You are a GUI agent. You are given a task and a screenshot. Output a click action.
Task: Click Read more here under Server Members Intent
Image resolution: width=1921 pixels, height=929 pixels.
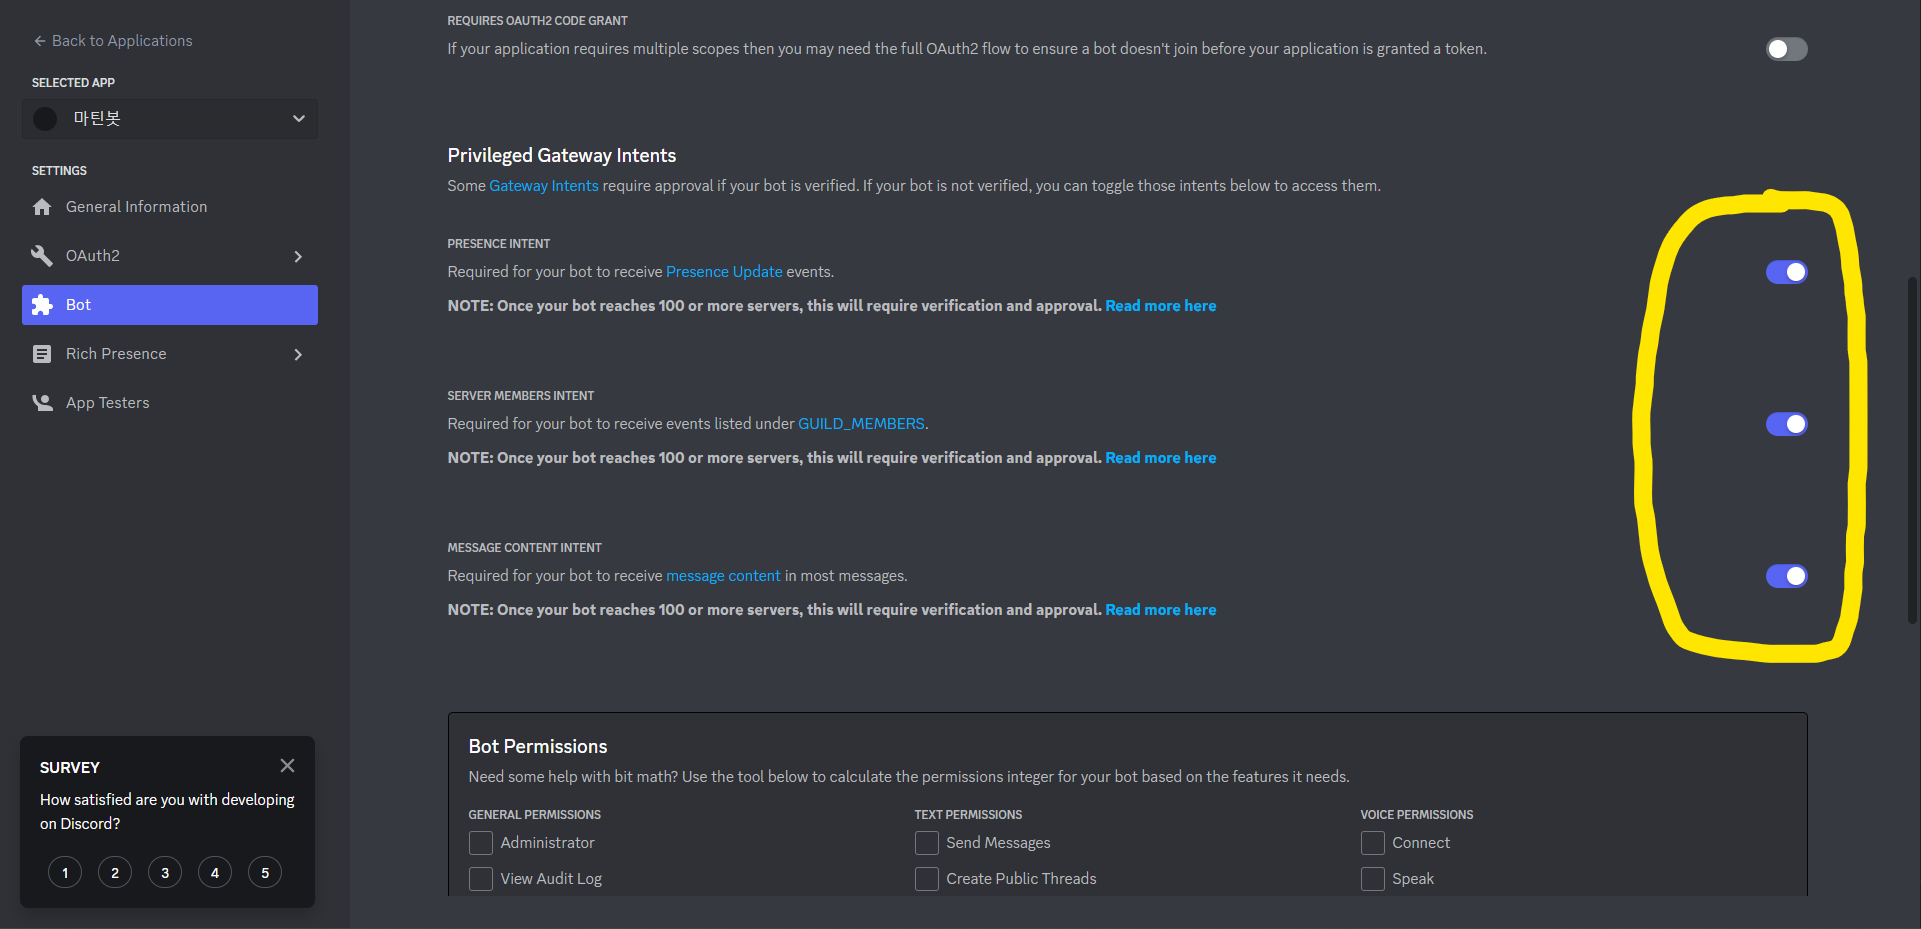[x=1161, y=458]
